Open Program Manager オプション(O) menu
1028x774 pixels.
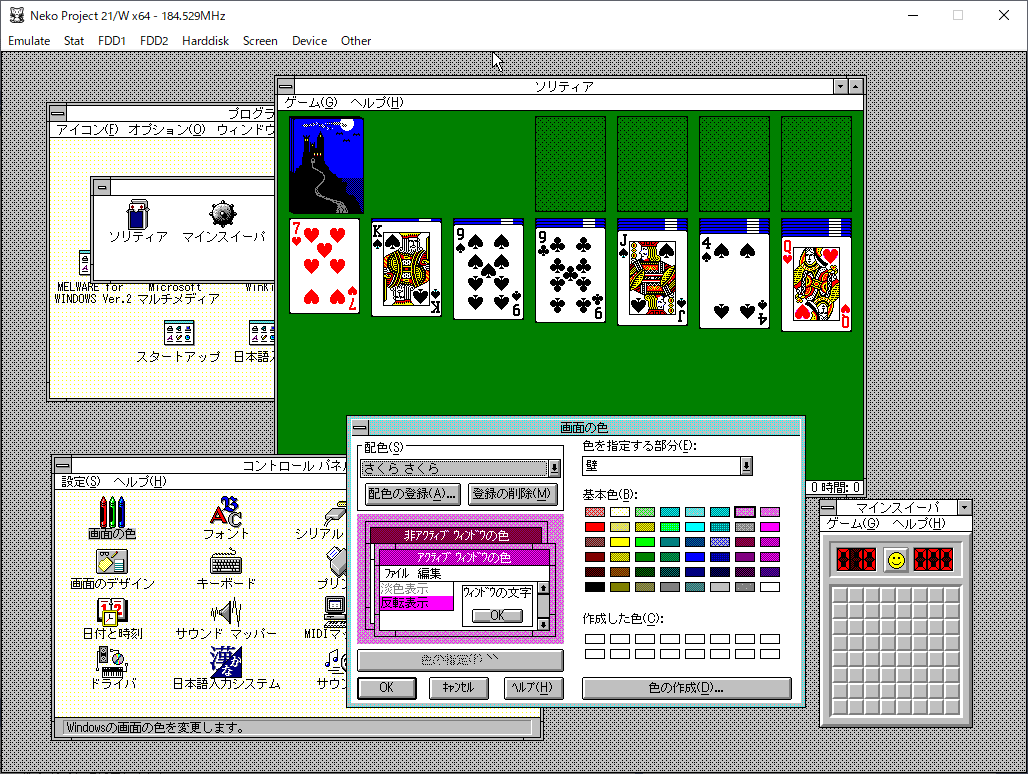click(167, 129)
